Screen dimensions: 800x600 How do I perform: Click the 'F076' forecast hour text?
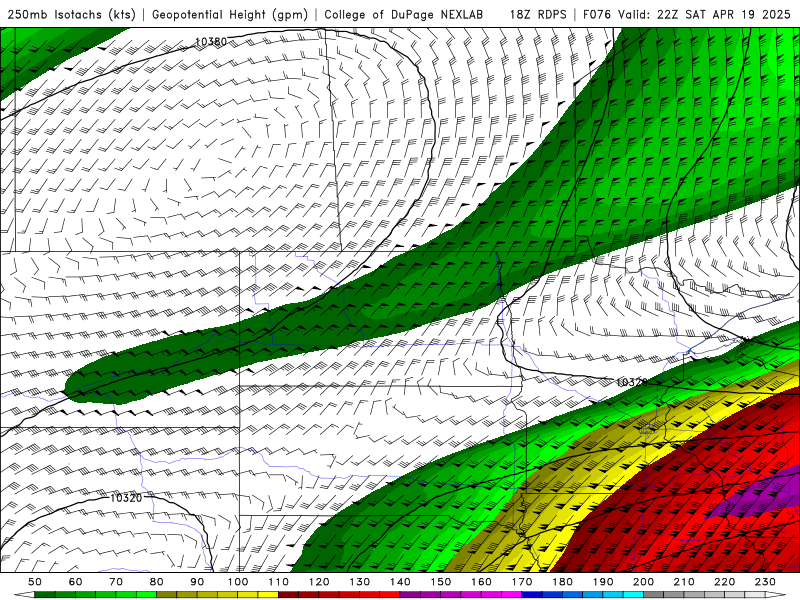point(596,14)
